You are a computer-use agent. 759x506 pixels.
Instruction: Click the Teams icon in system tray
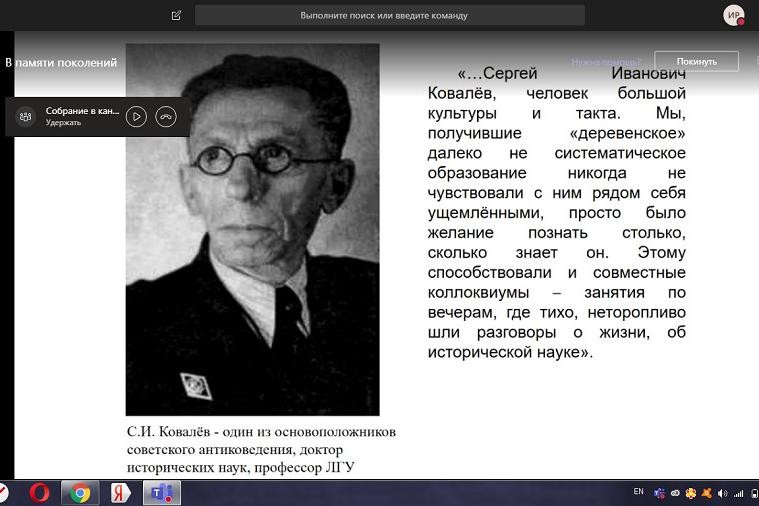point(660,493)
